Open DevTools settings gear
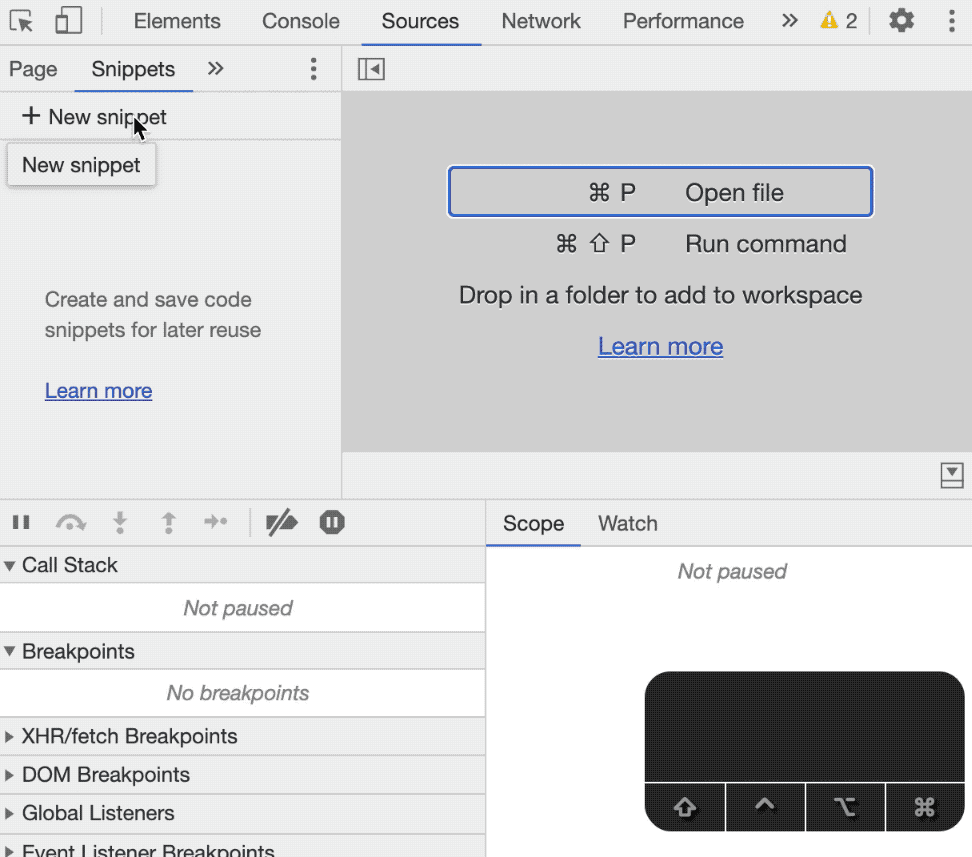 point(901,21)
